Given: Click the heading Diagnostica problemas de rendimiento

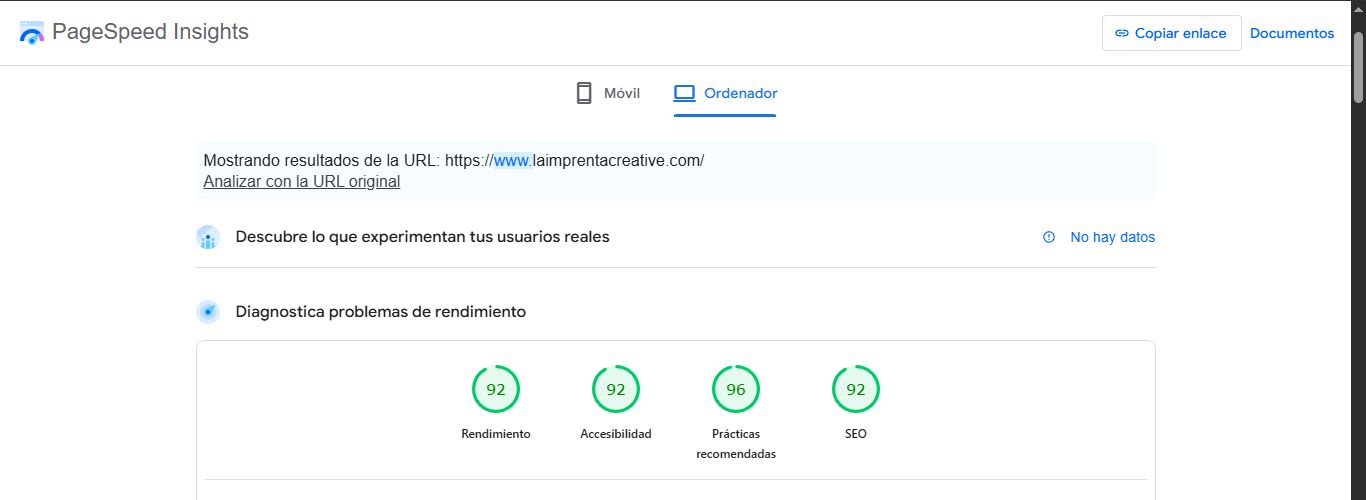Looking at the screenshot, I should tap(381, 312).
